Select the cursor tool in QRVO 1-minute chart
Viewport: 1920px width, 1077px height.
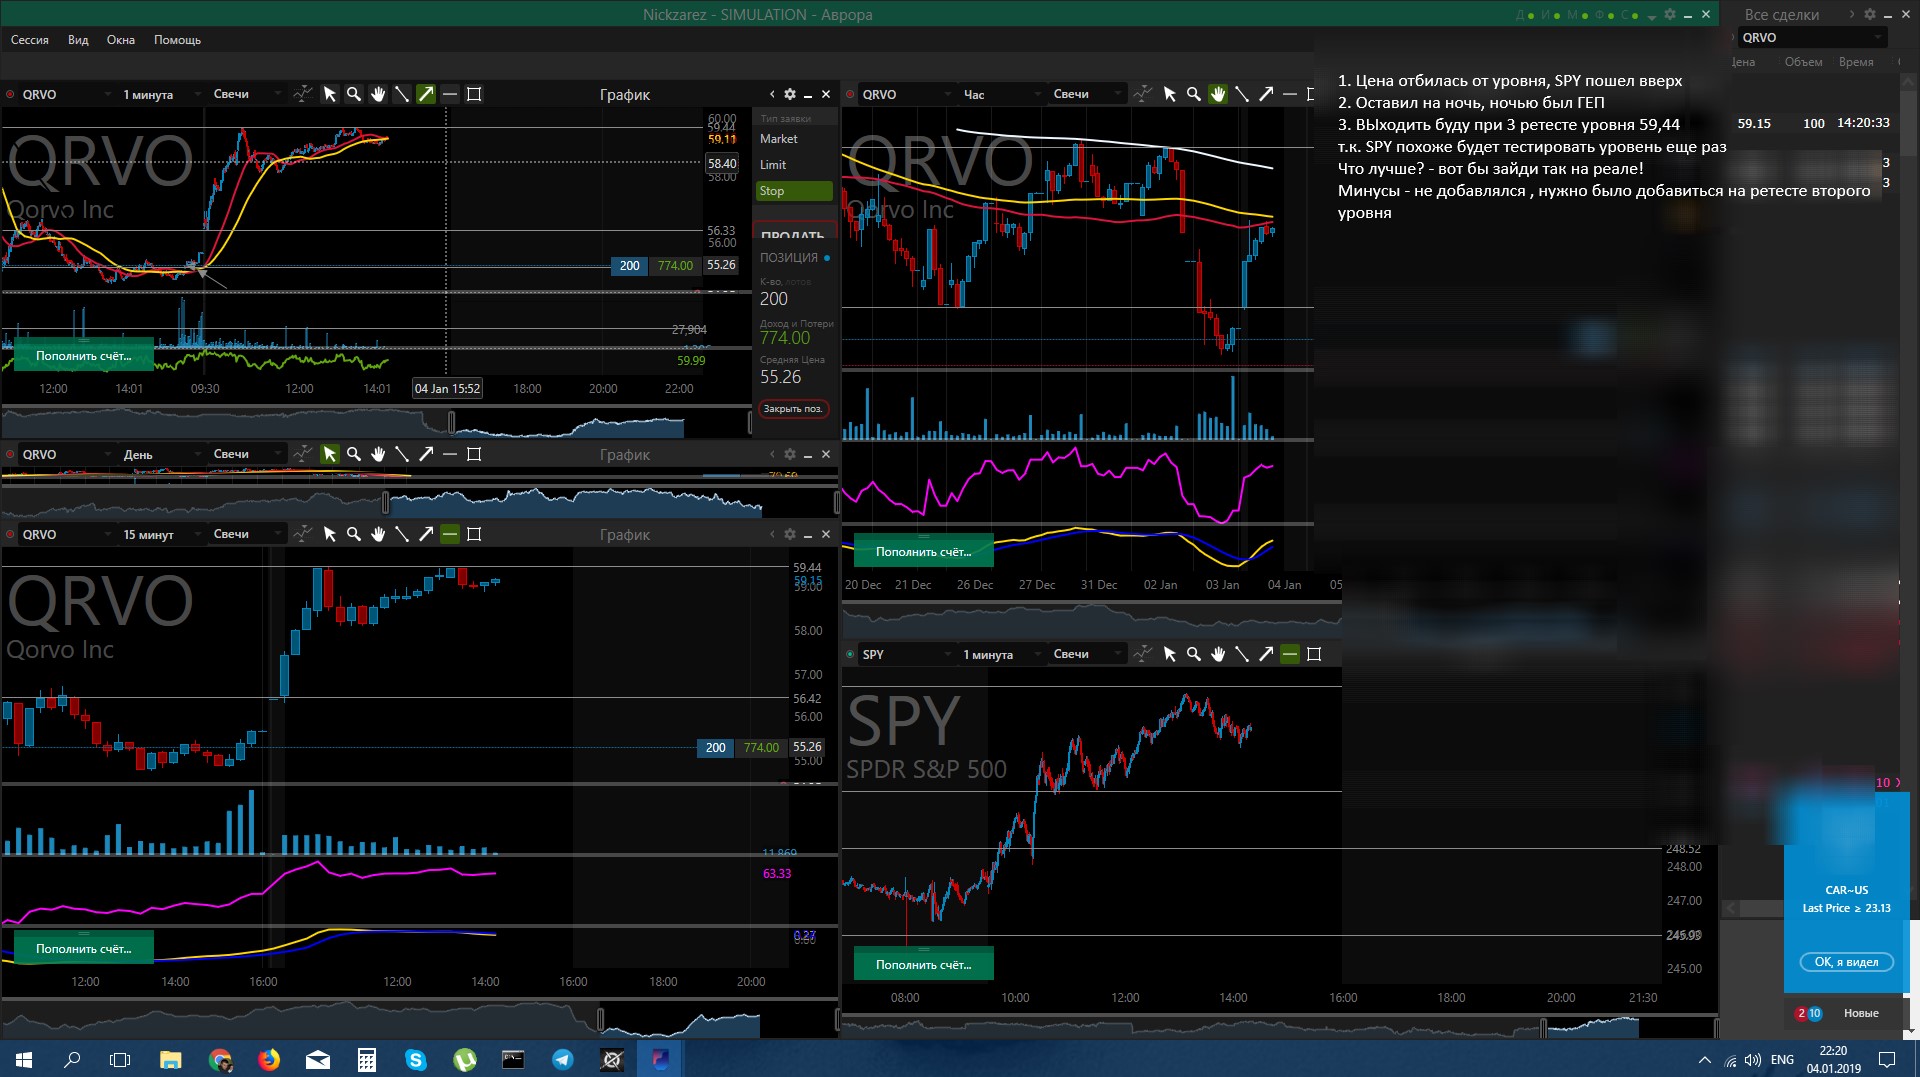pos(329,94)
